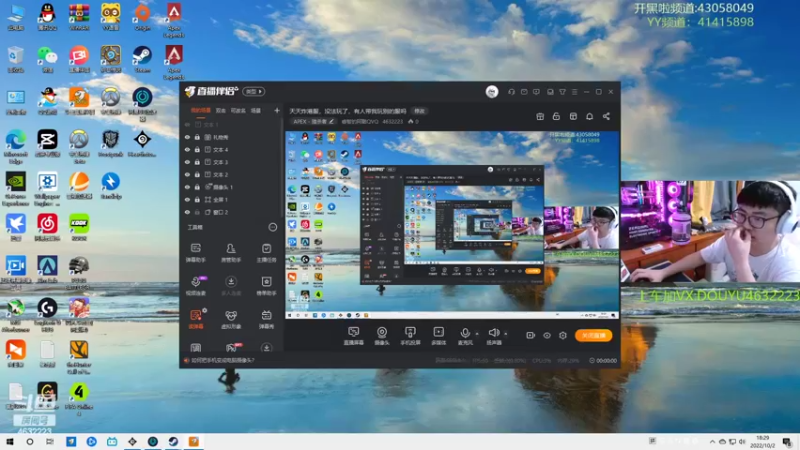Image resolution: width=800 pixels, height=450 pixels.
Task: Click the Steam icon in the taskbar
Action: click(x=173, y=442)
